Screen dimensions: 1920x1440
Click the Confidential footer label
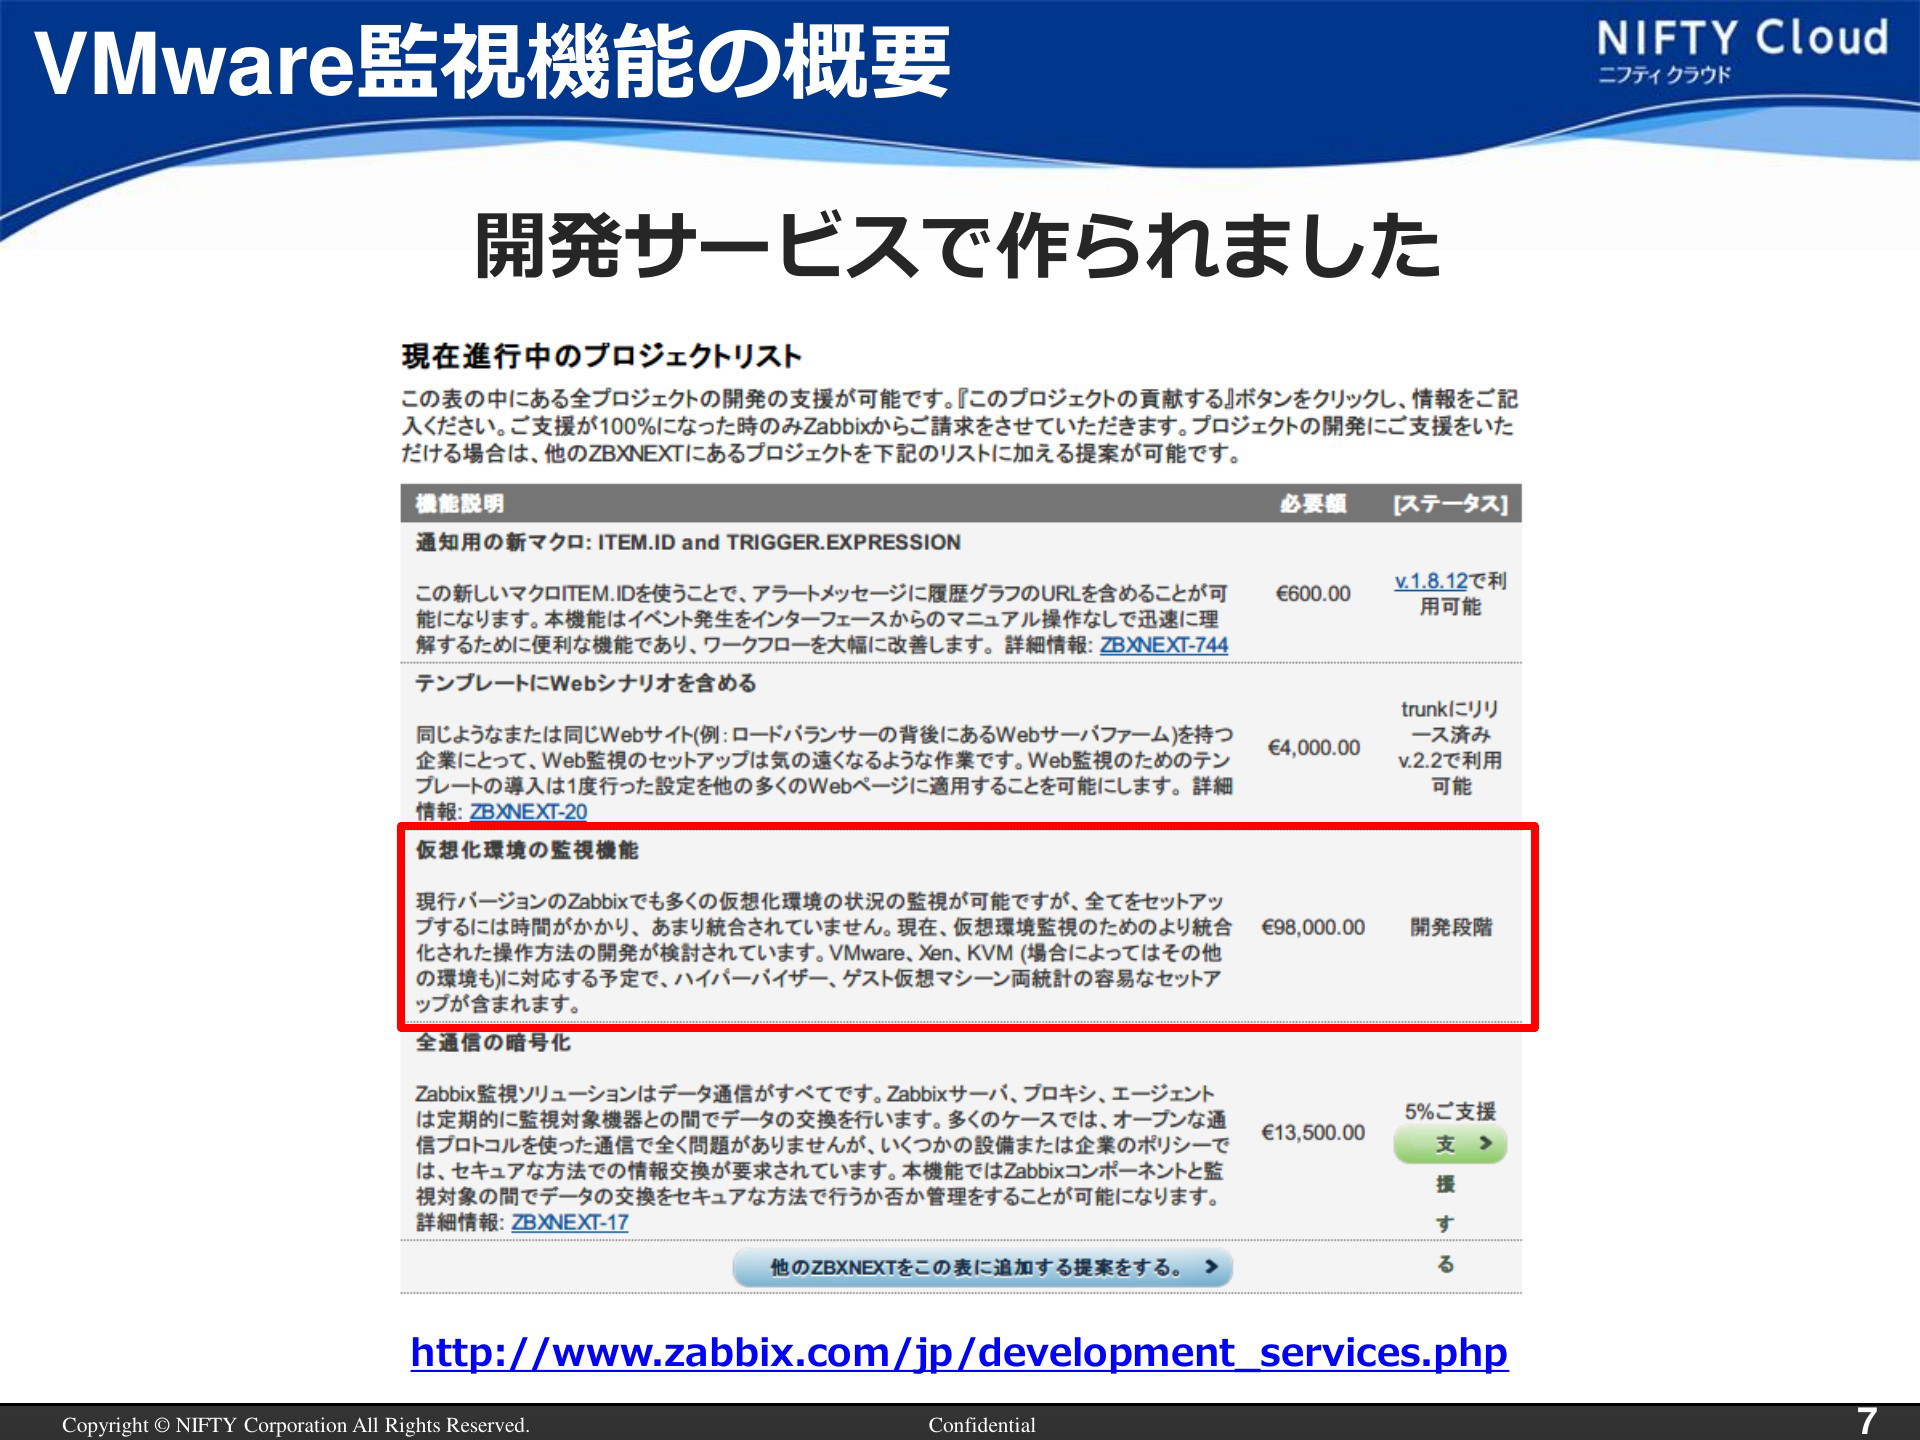[x=982, y=1425]
